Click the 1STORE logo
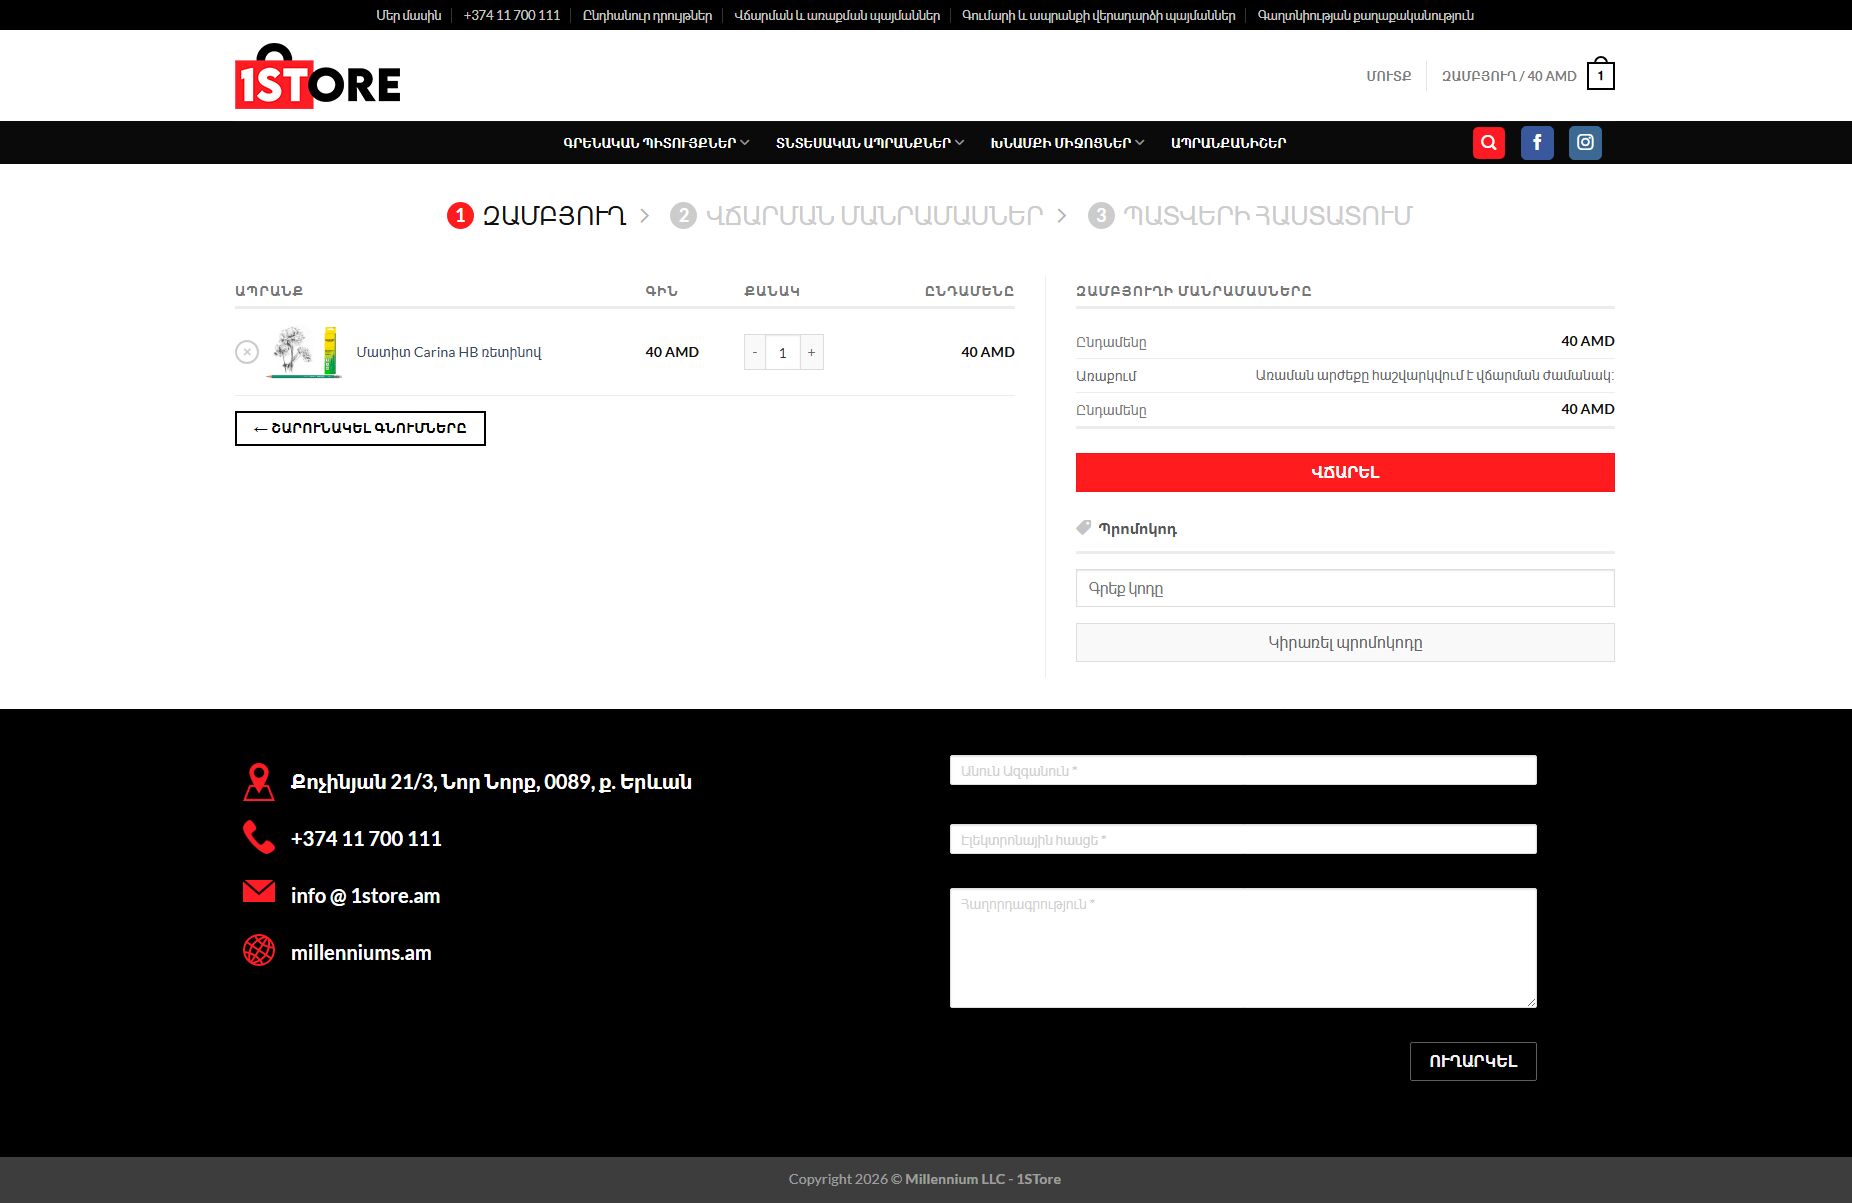 click(318, 77)
